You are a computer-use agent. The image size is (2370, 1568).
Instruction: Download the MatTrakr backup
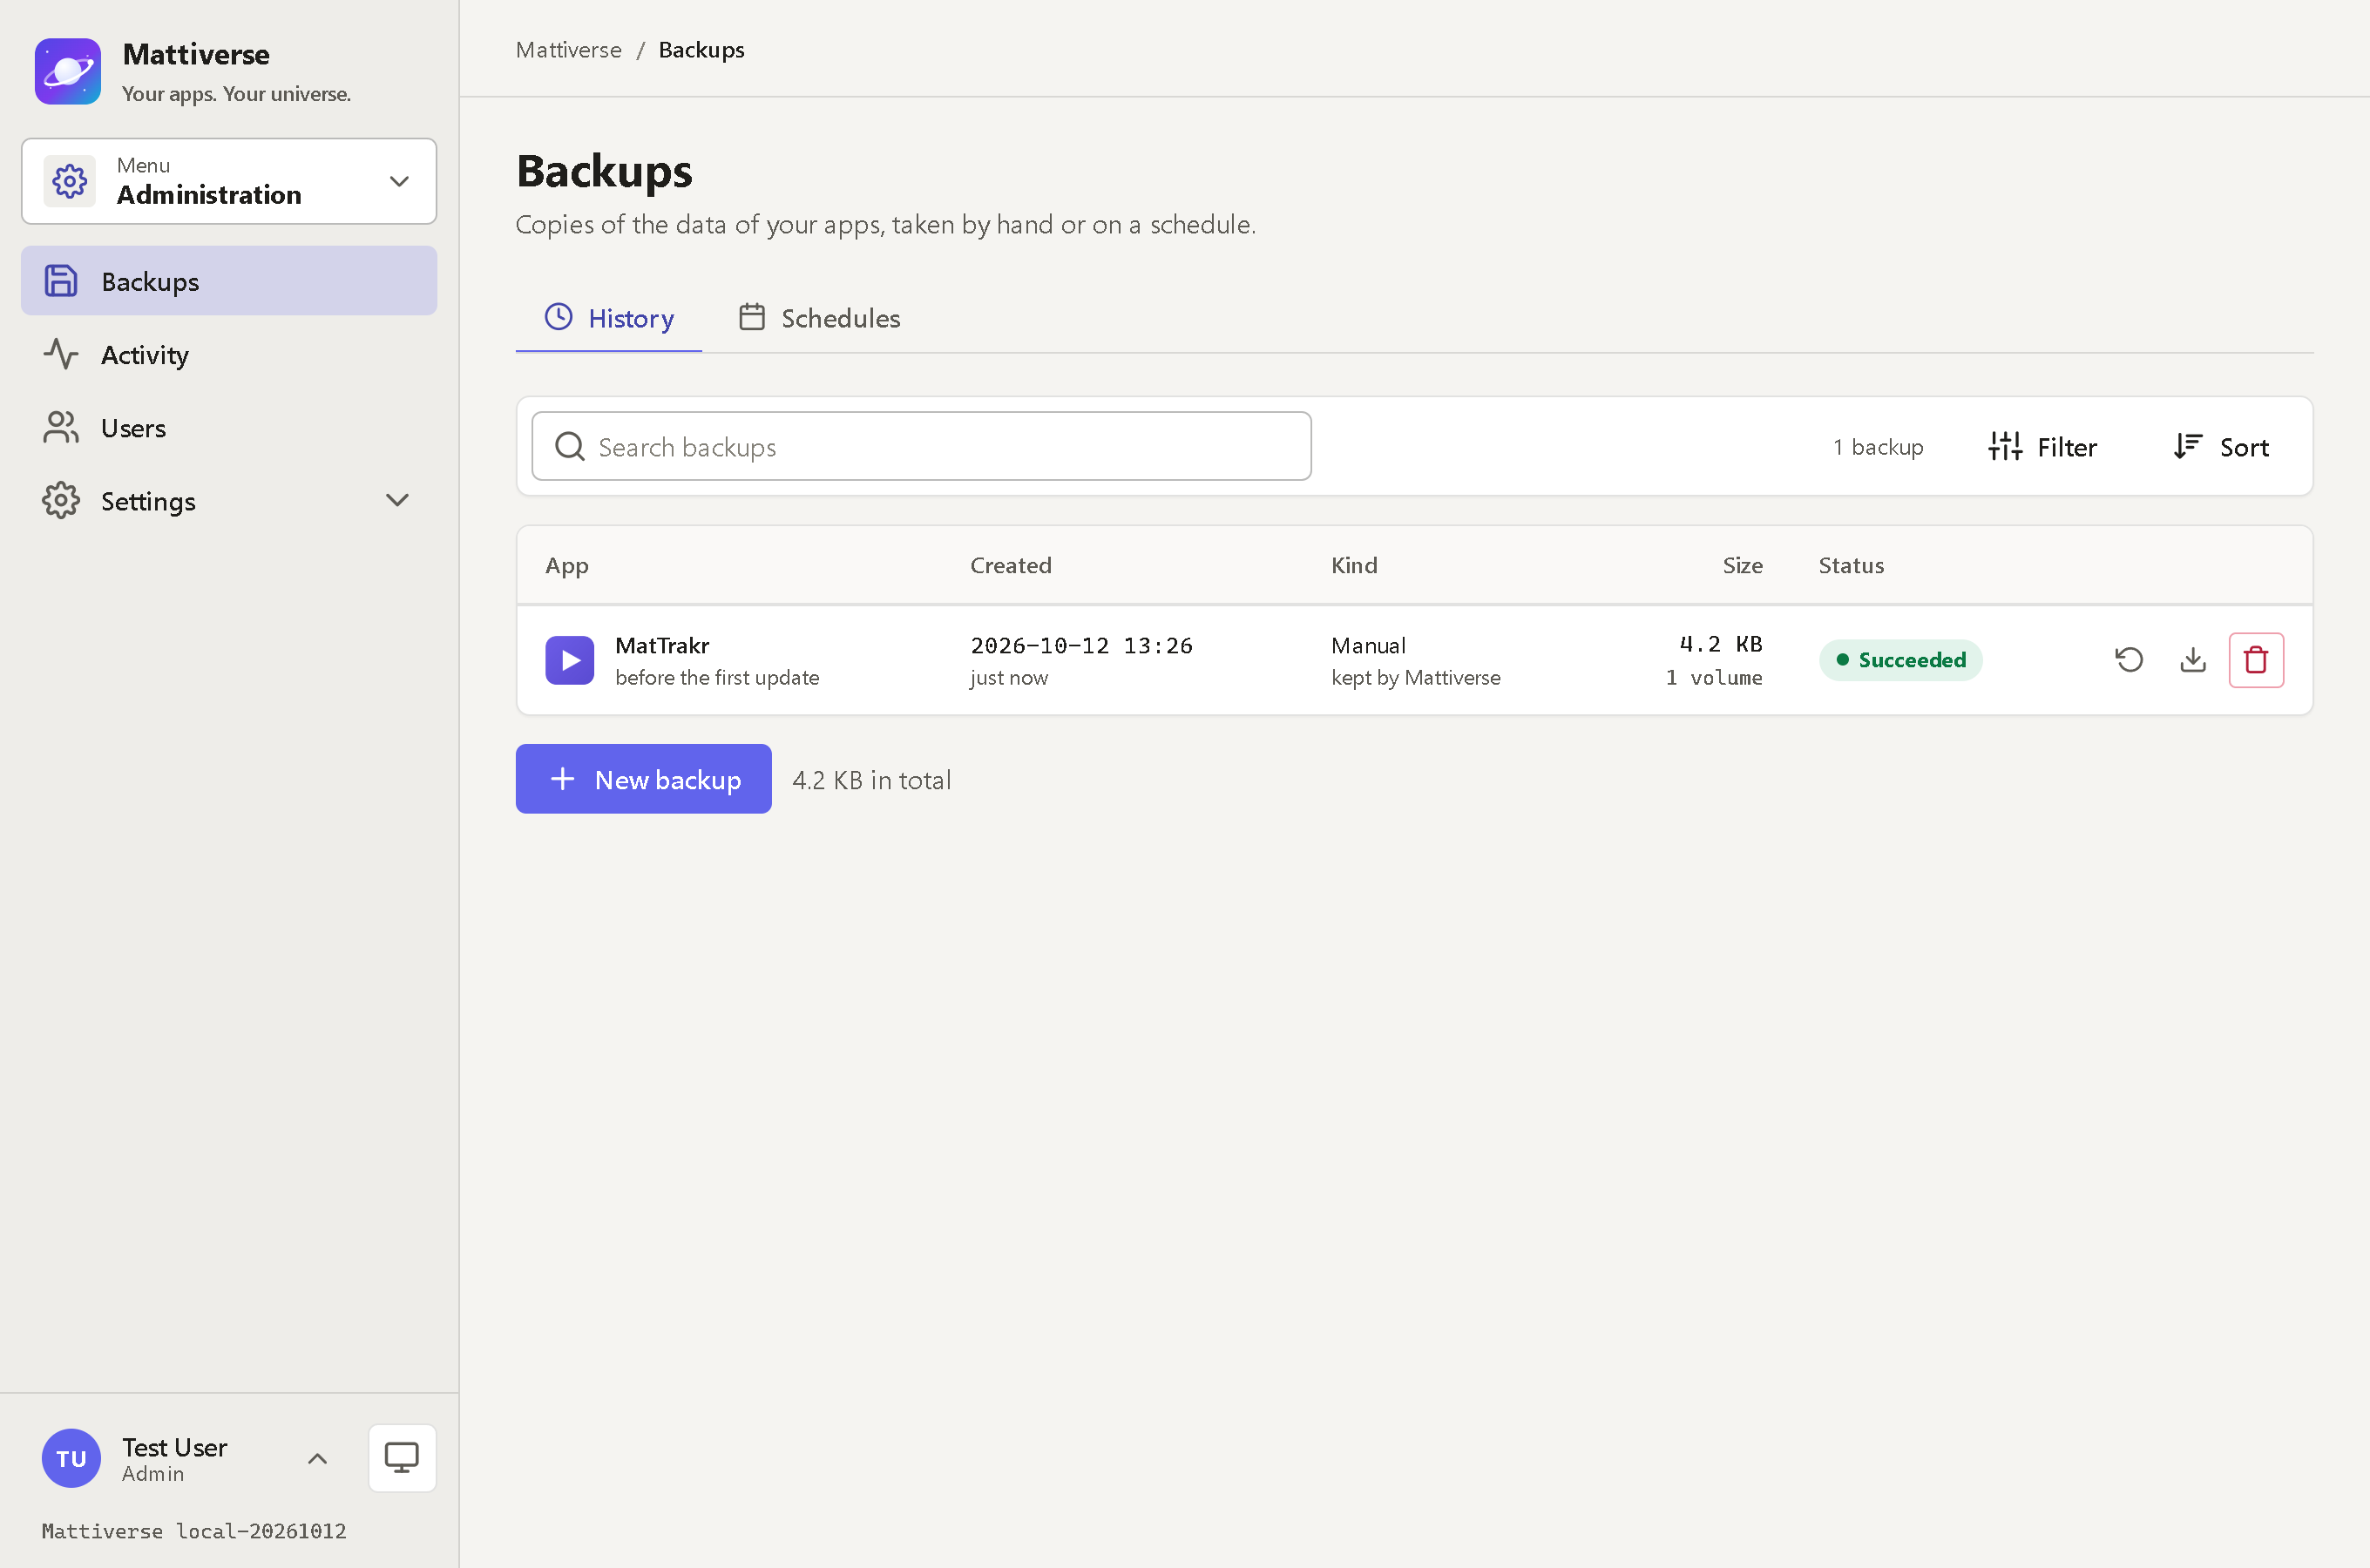(2193, 660)
